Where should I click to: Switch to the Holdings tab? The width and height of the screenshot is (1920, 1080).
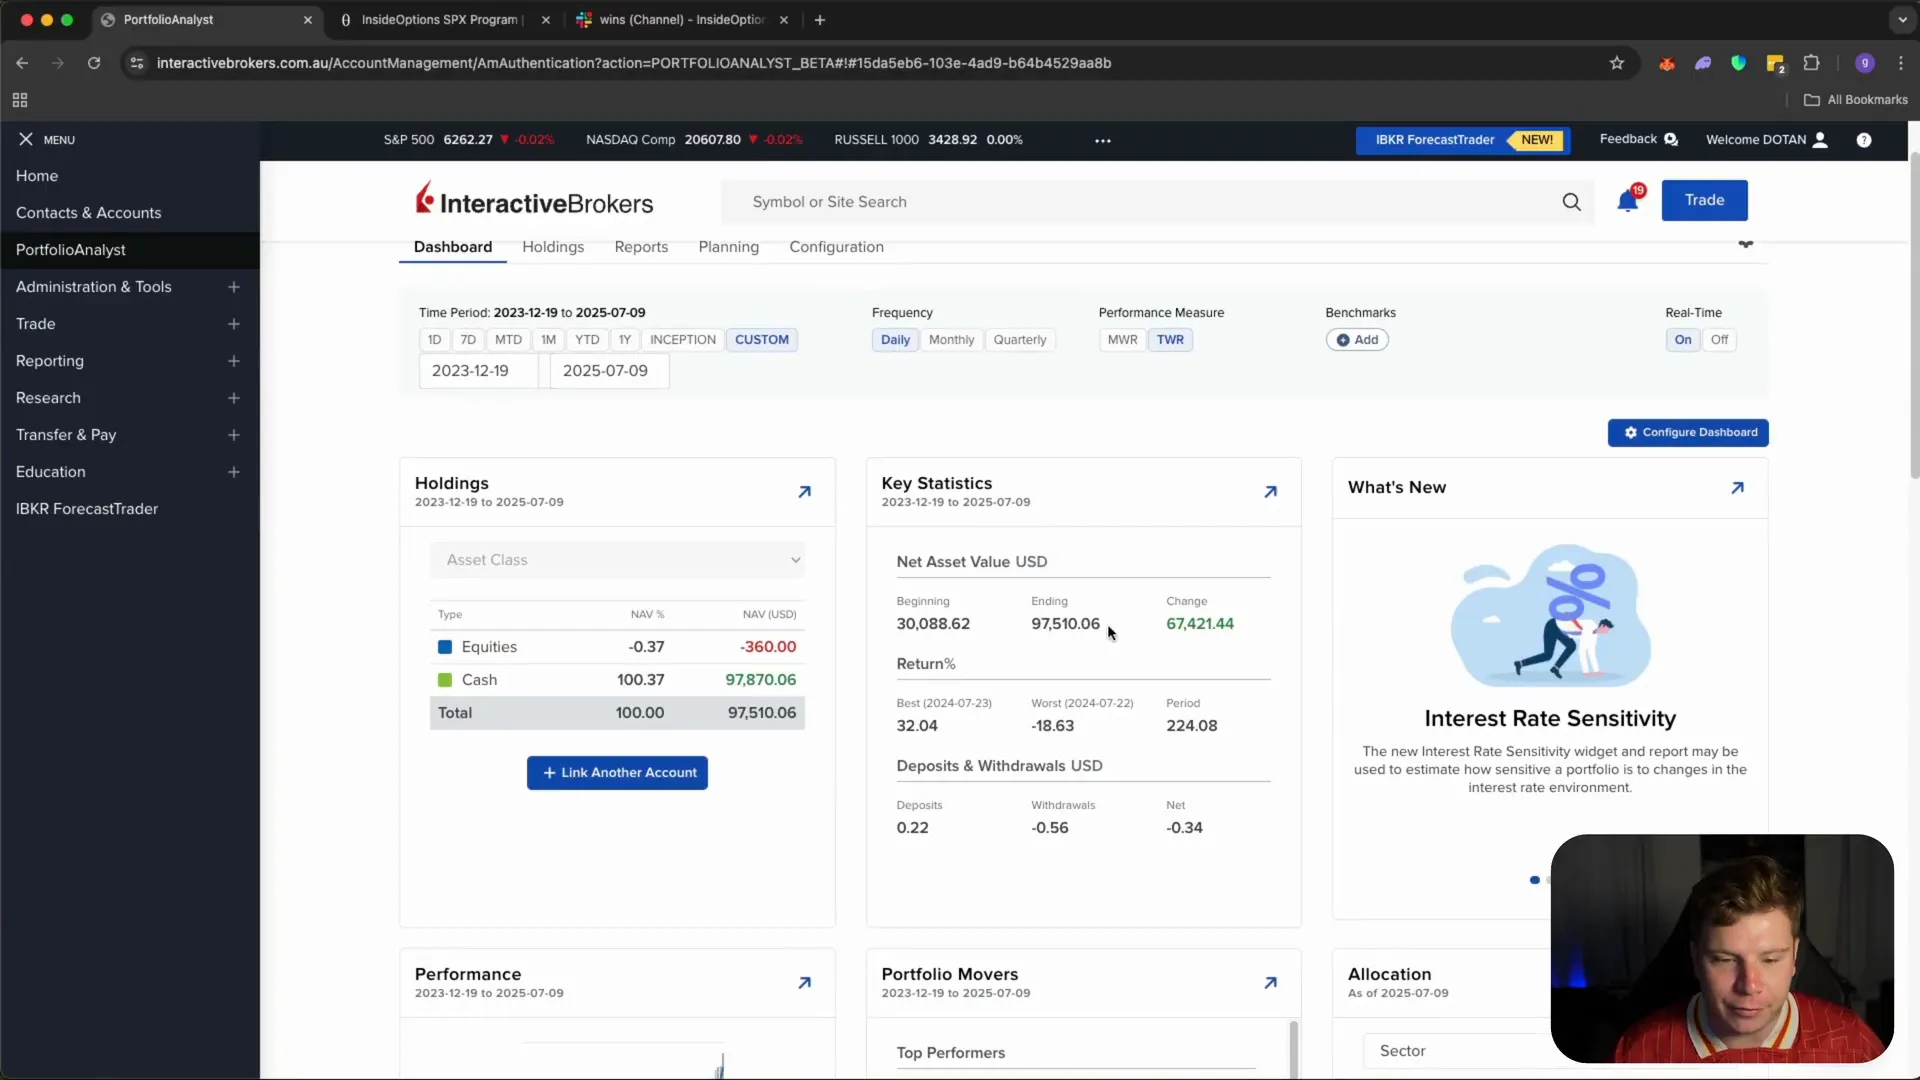coord(553,247)
